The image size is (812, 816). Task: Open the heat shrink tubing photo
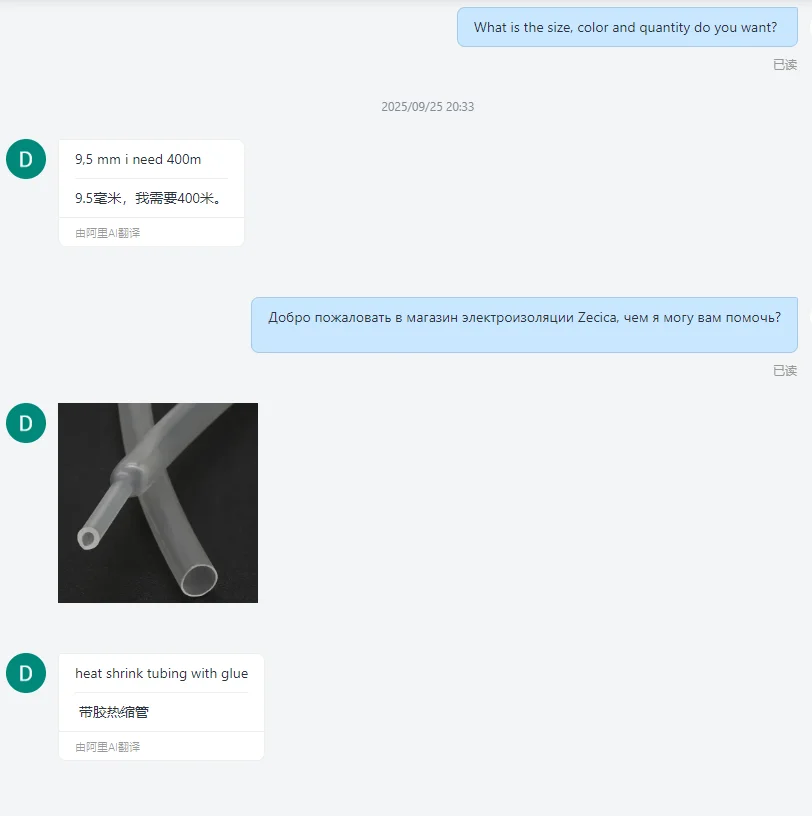click(158, 503)
